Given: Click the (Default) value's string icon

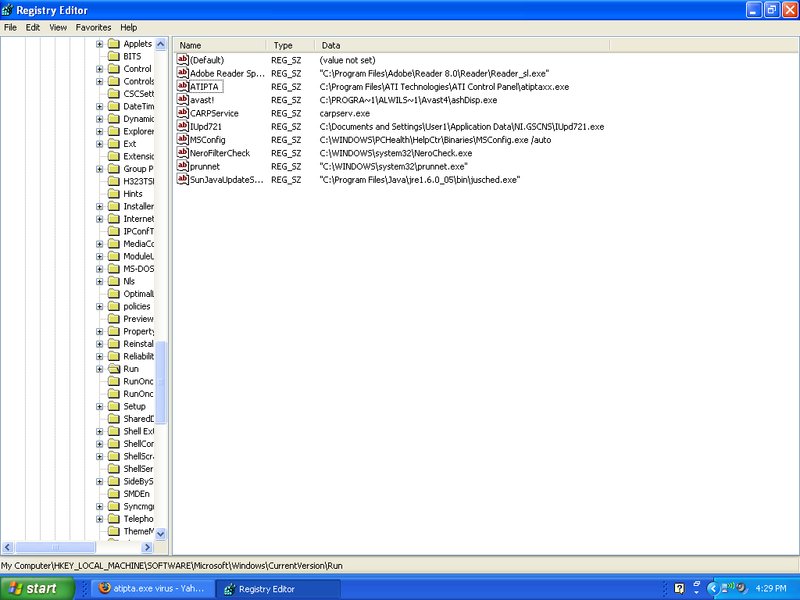Looking at the screenshot, I should [183, 60].
